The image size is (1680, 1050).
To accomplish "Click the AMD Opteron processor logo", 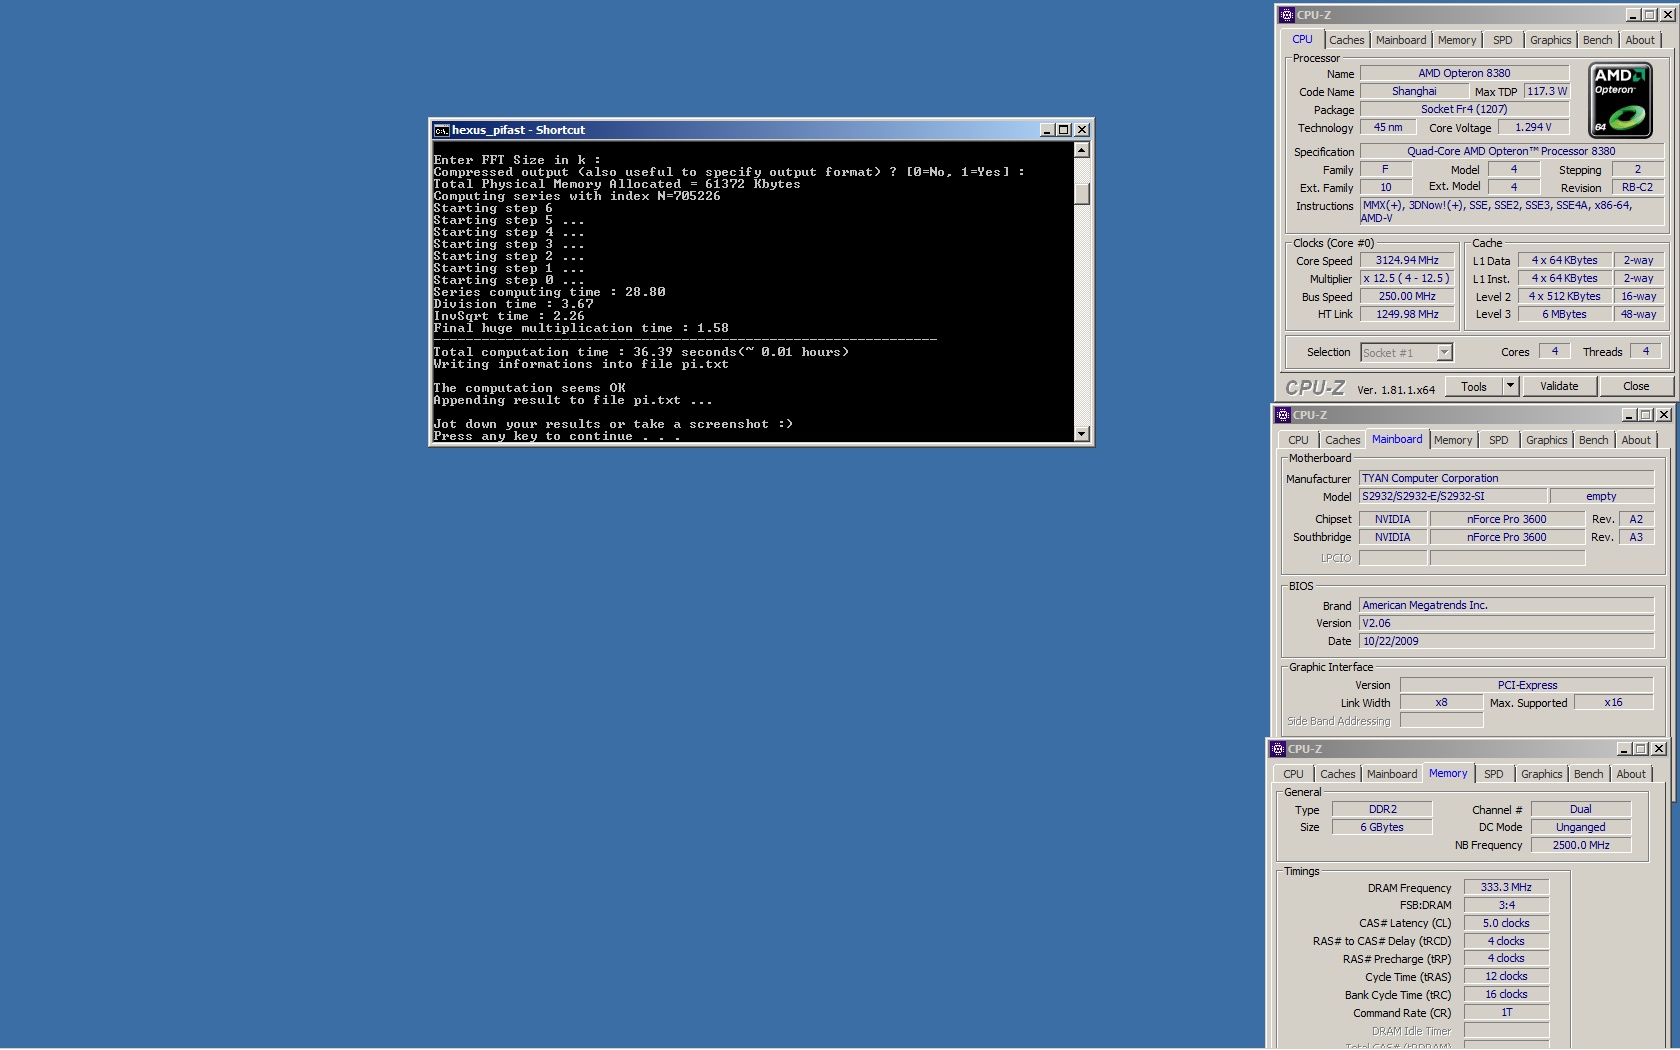I will pos(1620,100).
